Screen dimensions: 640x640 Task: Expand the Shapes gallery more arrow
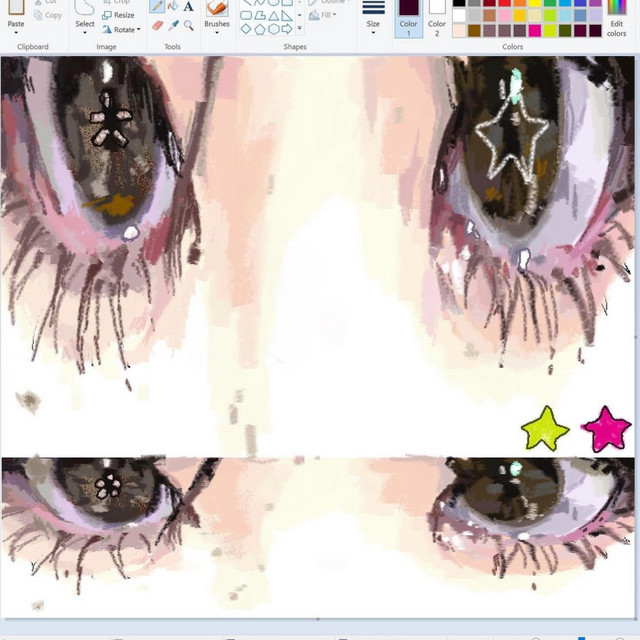(299, 29)
